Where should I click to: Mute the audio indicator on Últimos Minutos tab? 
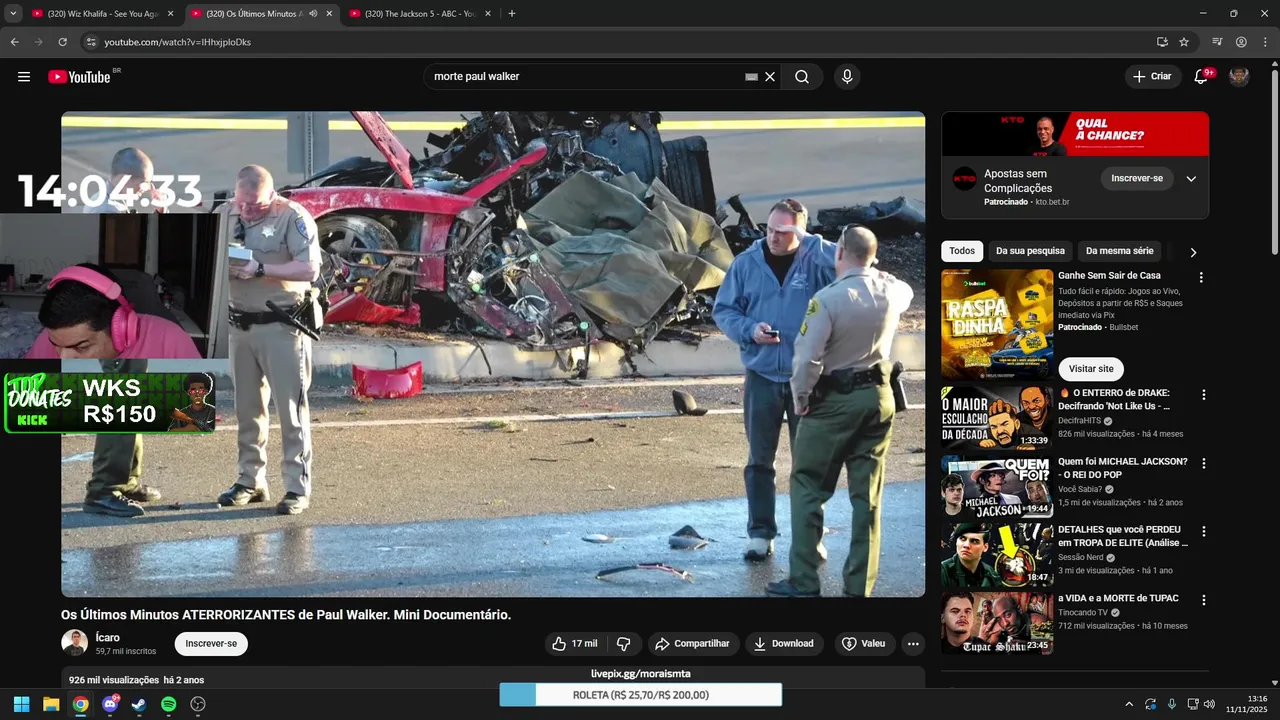click(x=313, y=14)
